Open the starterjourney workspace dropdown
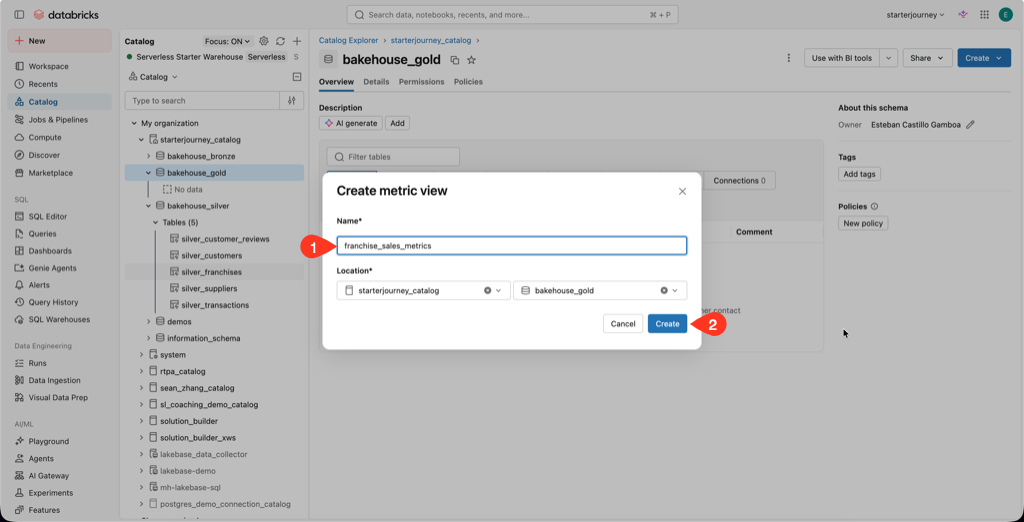Image resolution: width=1024 pixels, height=522 pixels. click(x=915, y=14)
